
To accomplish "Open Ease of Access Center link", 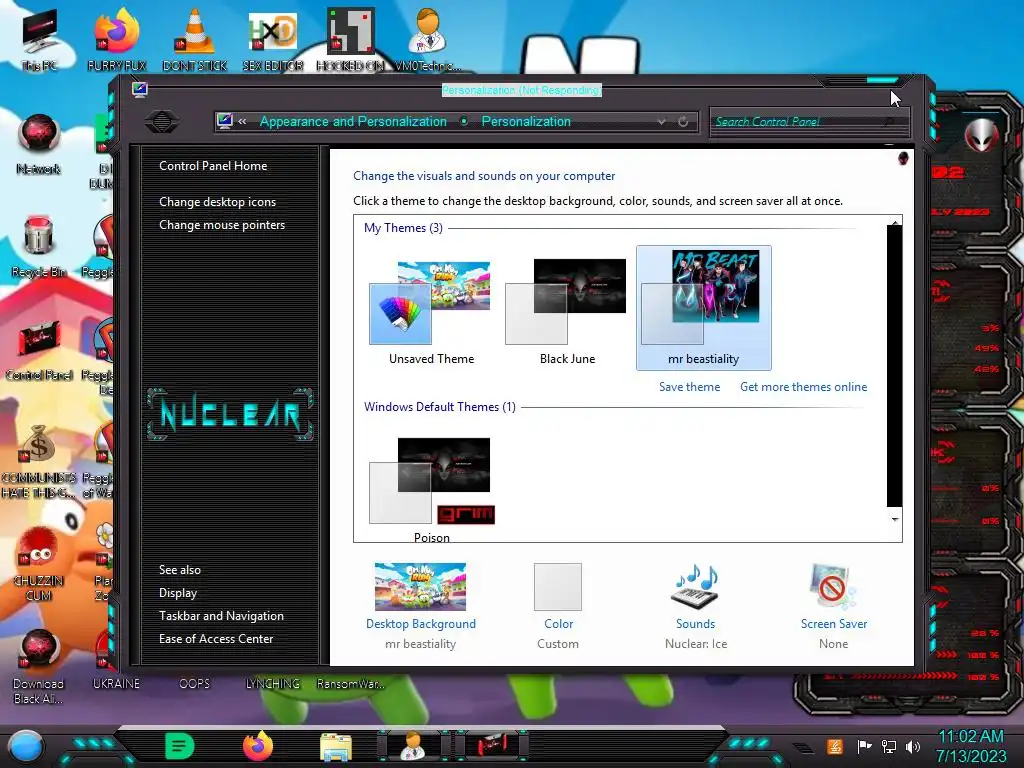I will pyautogui.click(x=216, y=639).
